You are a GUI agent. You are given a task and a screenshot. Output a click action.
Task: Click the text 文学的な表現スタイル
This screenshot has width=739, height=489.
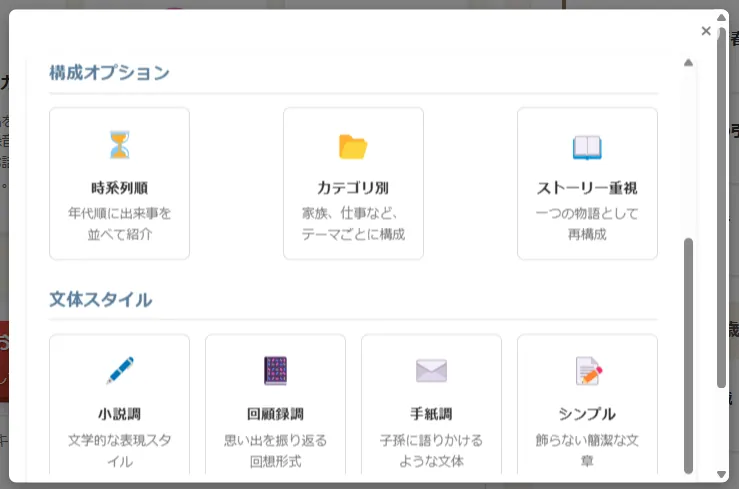(x=120, y=450)
